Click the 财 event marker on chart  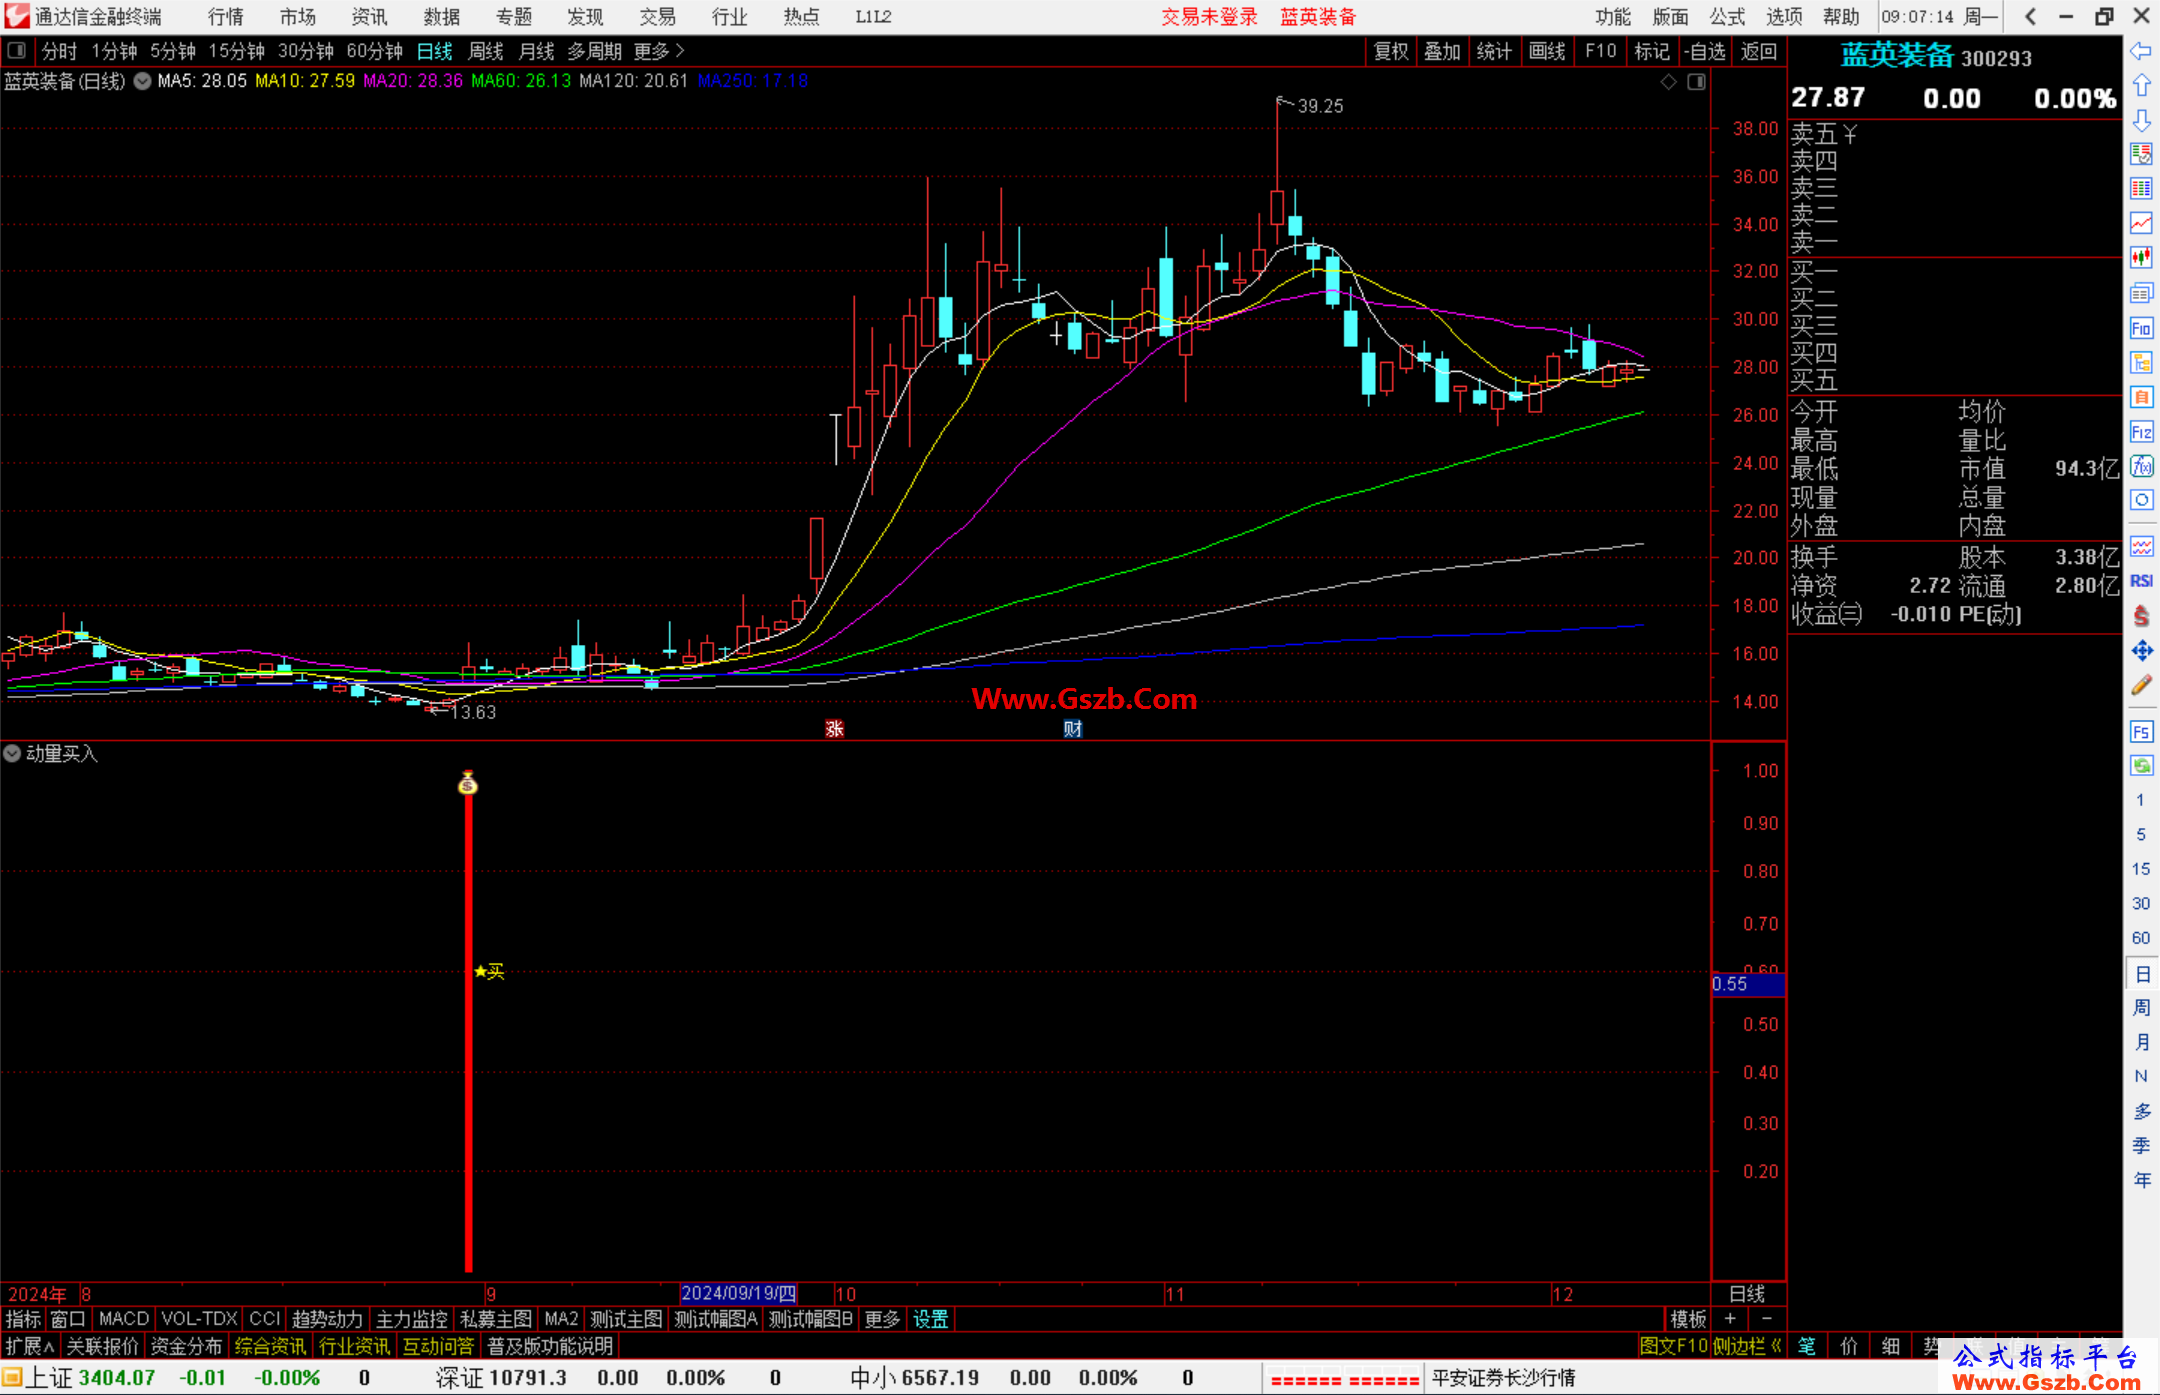[1073, 729]
